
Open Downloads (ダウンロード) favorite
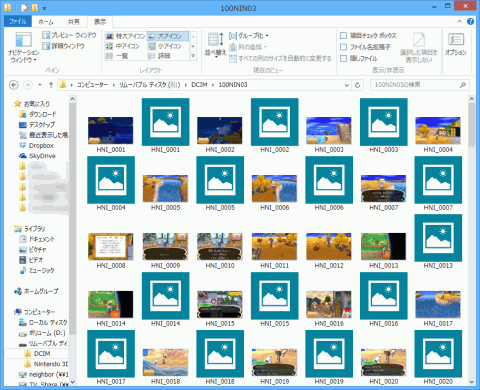coord(38,114)
